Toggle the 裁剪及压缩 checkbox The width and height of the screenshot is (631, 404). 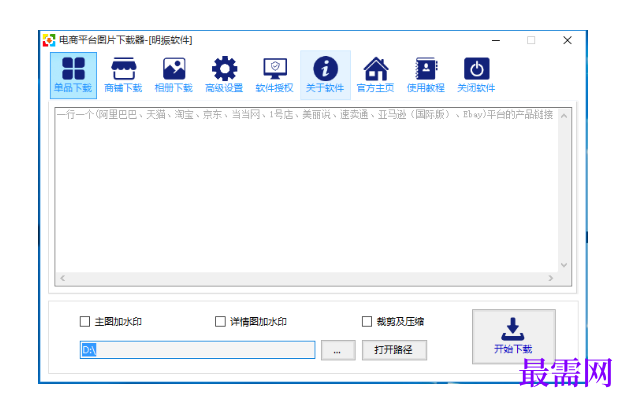[367, 322]
